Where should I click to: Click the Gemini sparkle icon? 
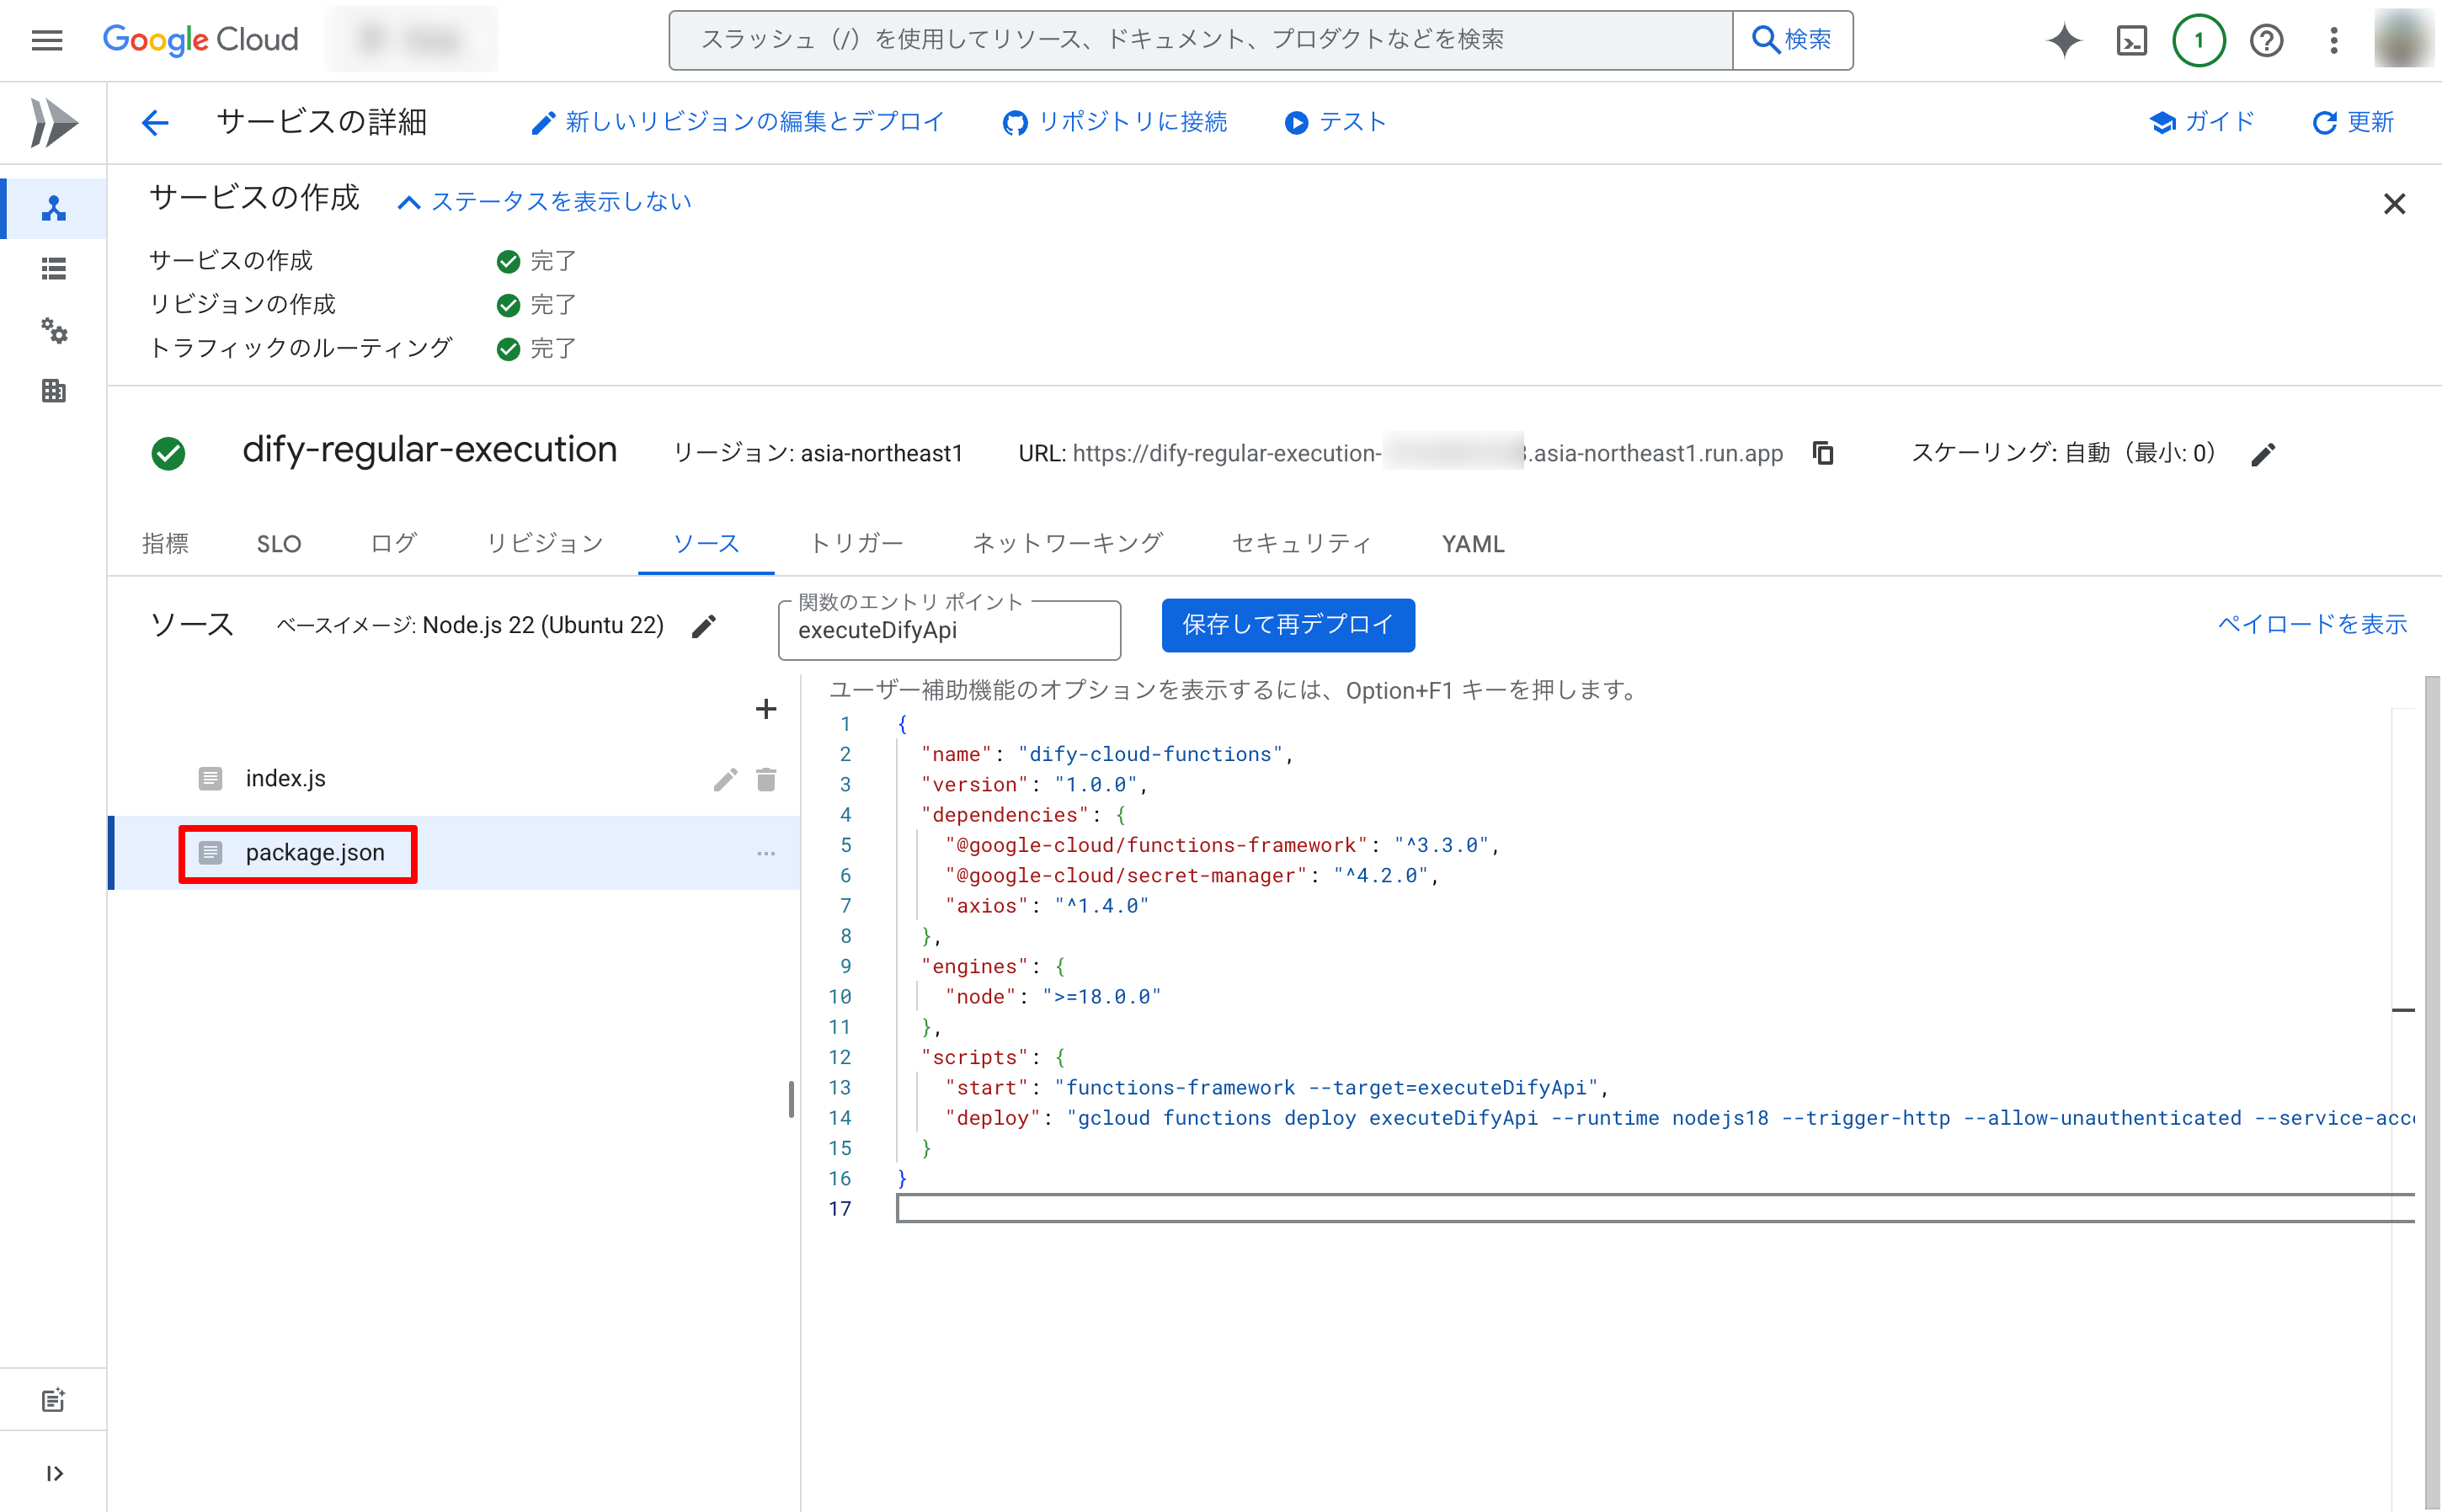(2063, 41)
